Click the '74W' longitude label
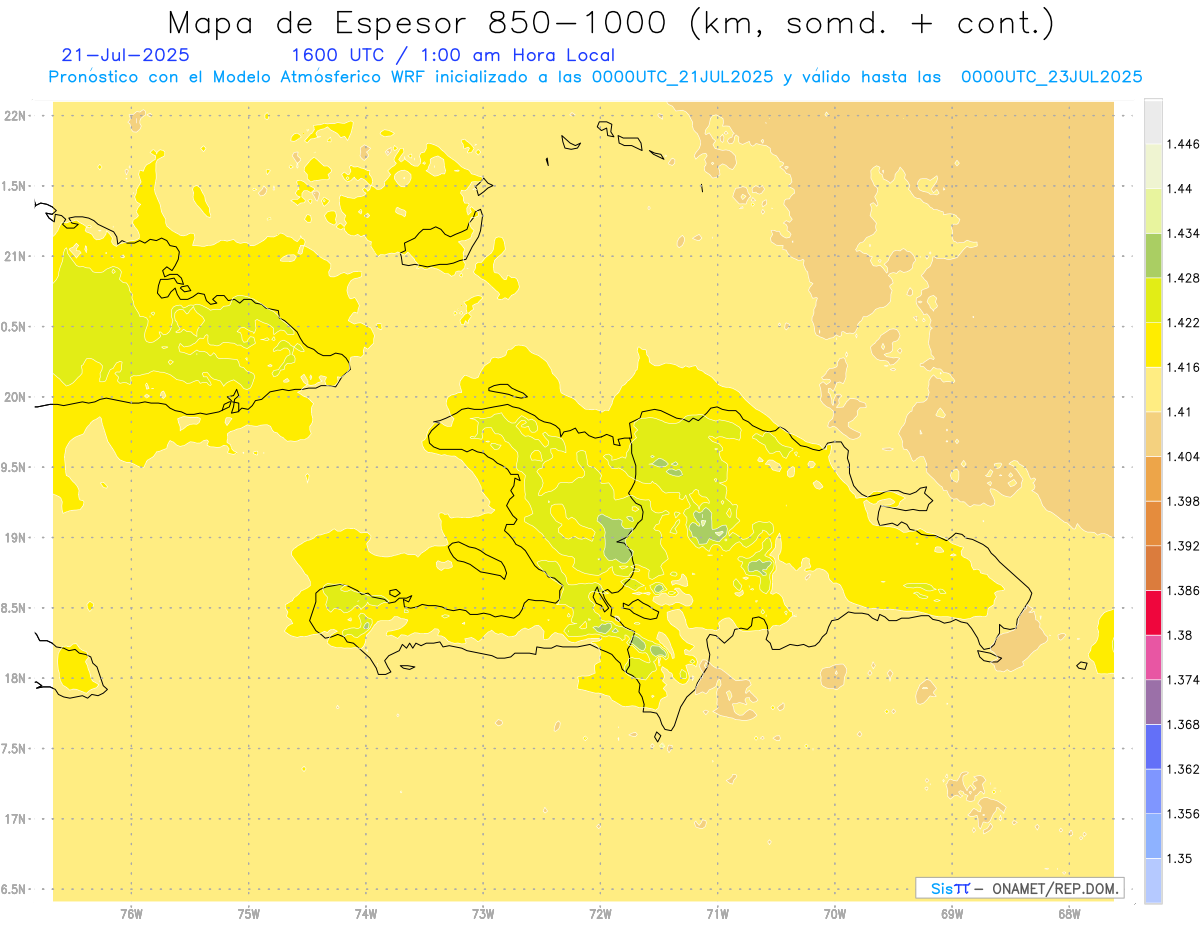Screen dimensions: 1200x927 [x=366, y=914]
